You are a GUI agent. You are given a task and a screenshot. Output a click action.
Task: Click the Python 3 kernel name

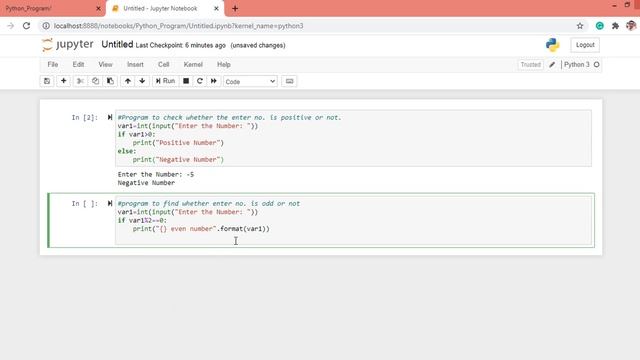(x=577, y=64)
